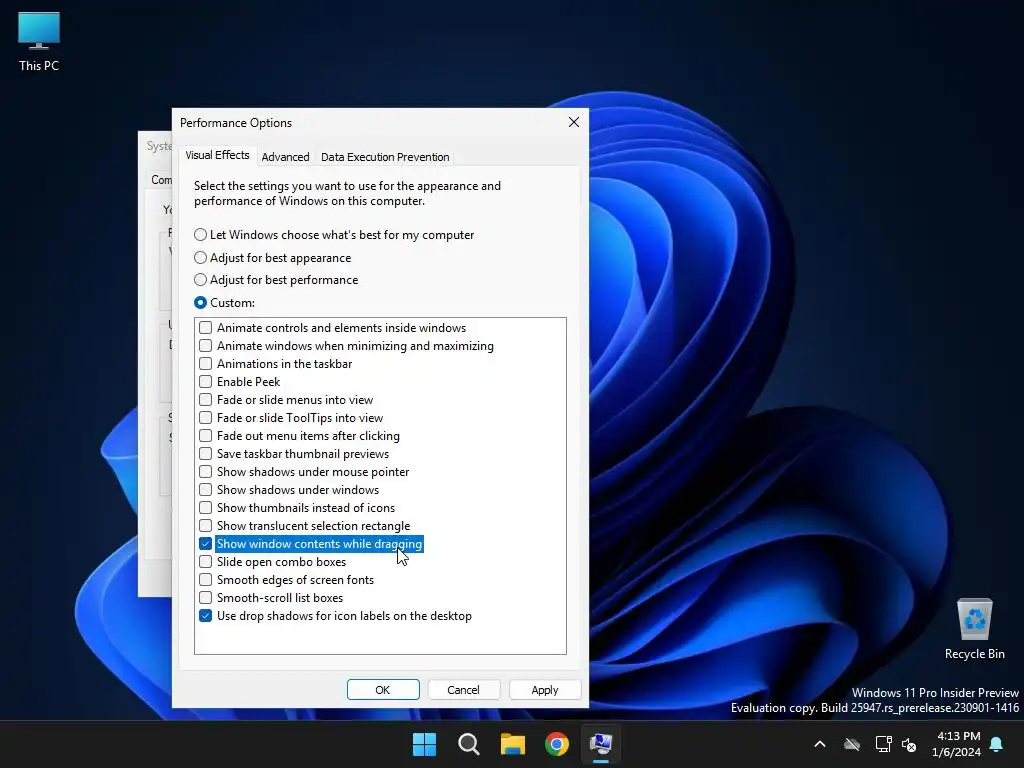1024x768 pixels.
Task: Check Save taskbar thumbnail previews
Action: click(205, 453)
